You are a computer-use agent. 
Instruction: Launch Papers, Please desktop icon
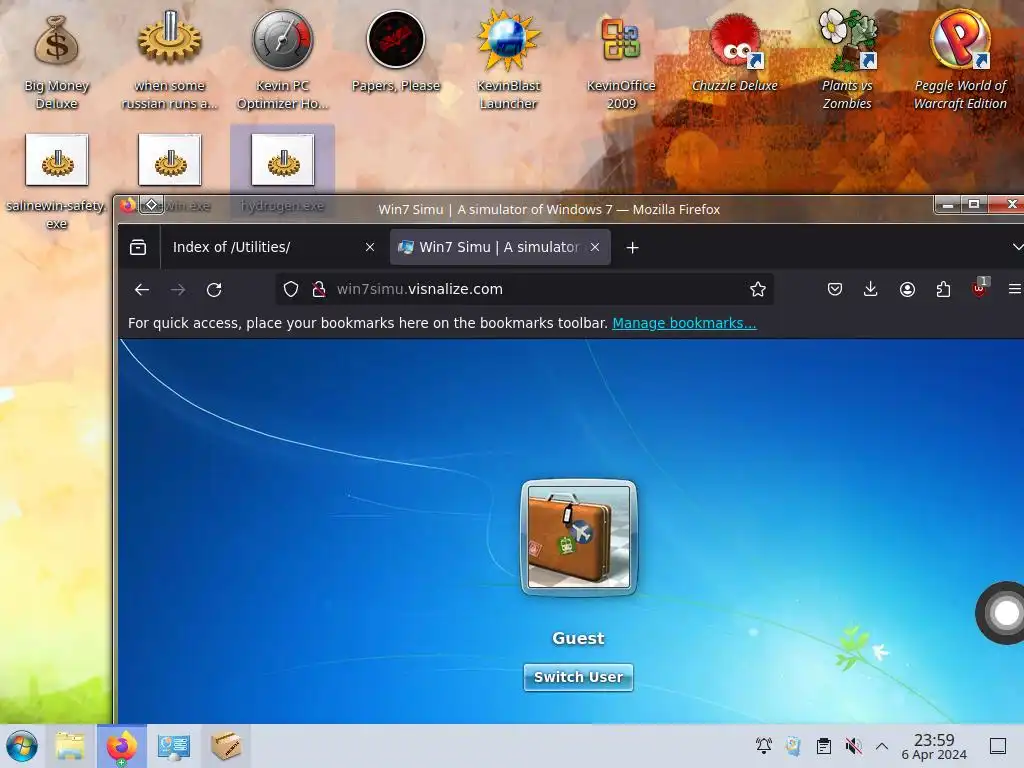tap(396, 52)
